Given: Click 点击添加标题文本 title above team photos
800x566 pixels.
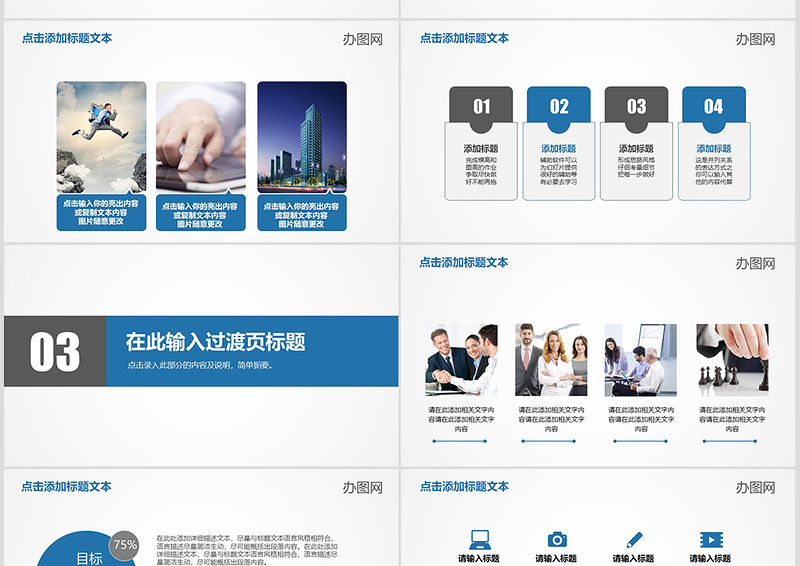Looking at the screenshot, I should (x=464, y=262).
